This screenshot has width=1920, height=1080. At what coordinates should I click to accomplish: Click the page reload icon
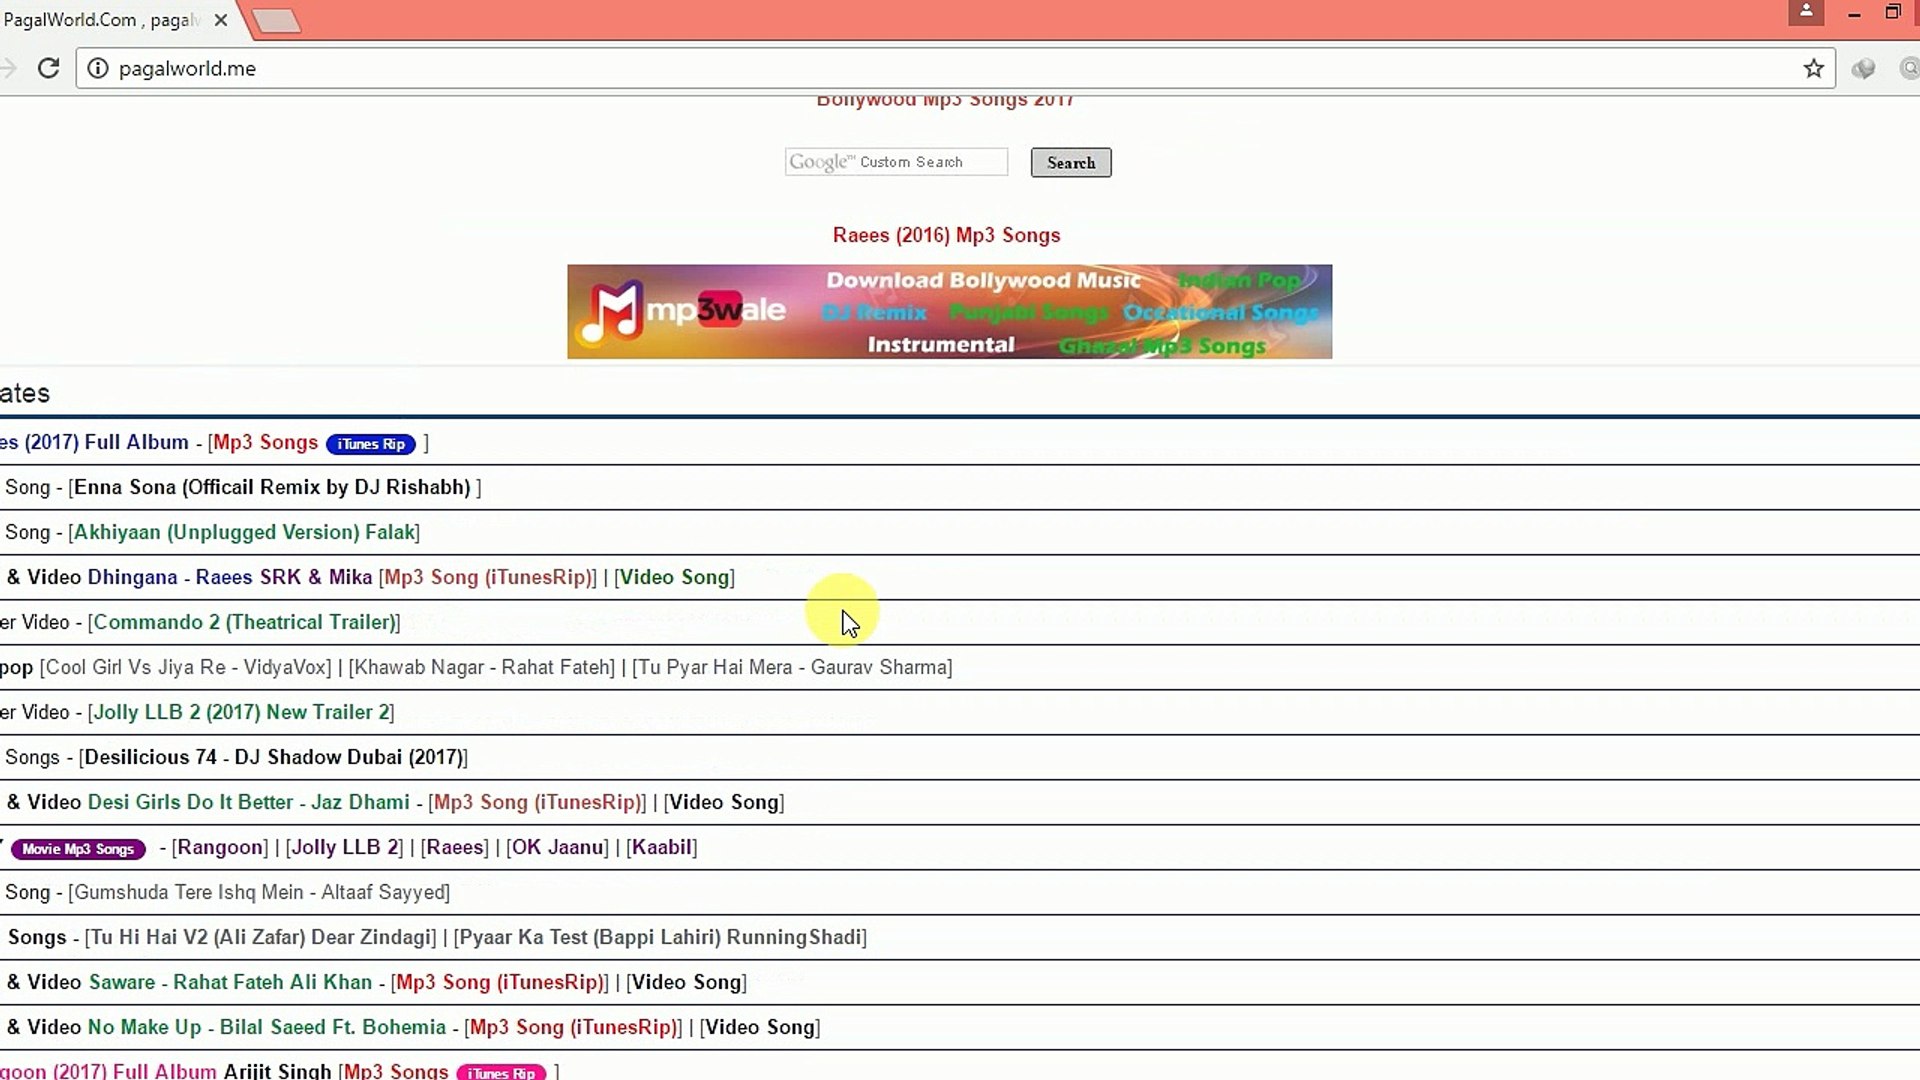click(48, 68)
